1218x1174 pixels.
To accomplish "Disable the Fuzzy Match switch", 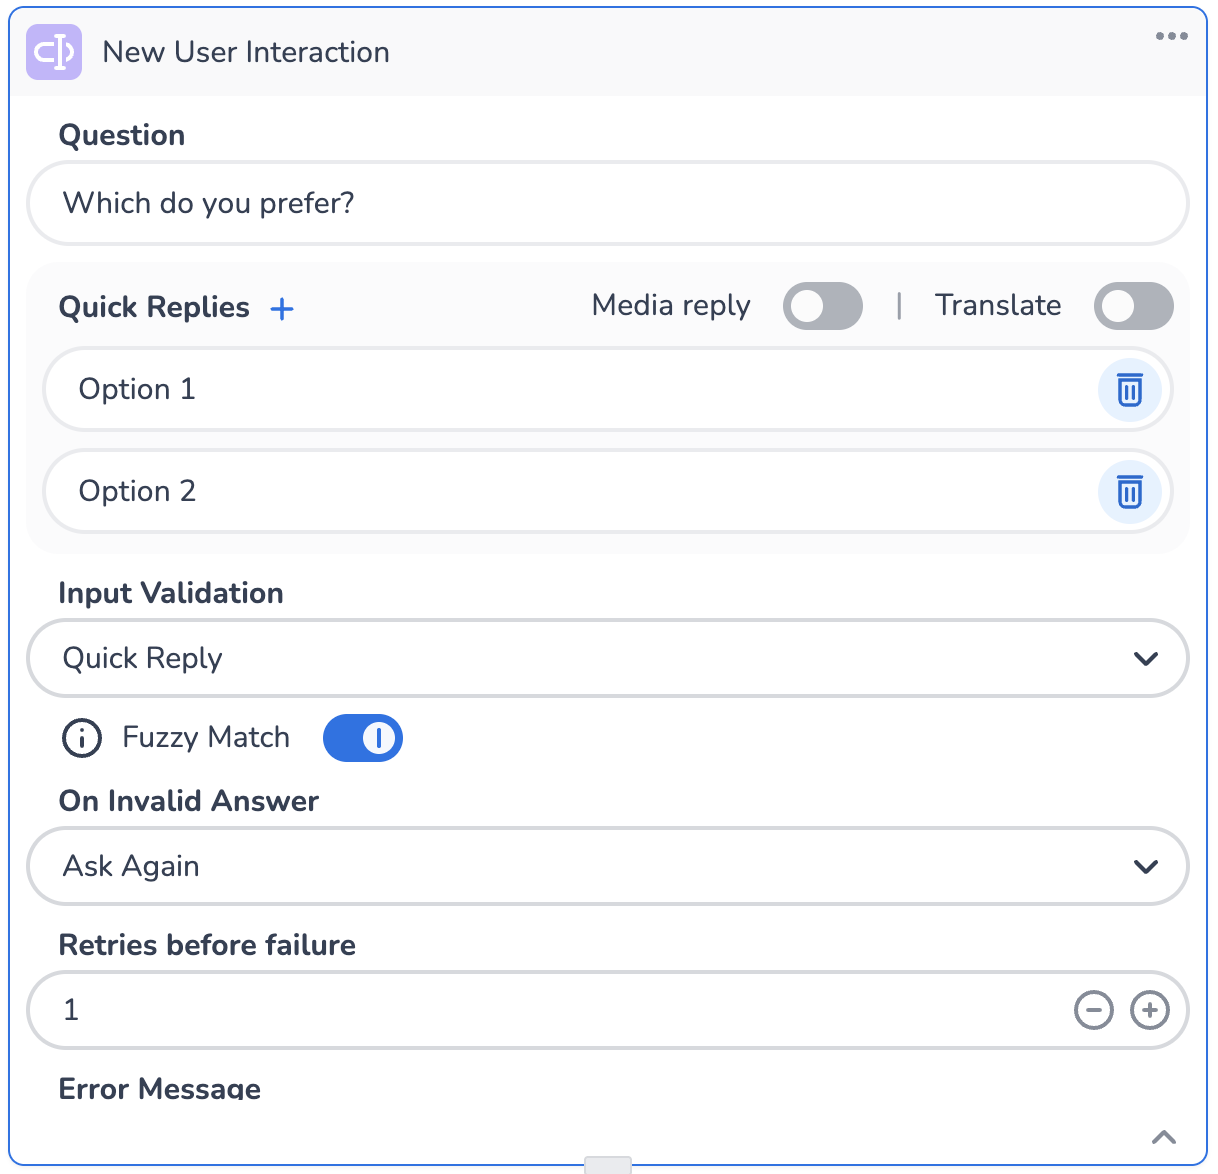I will coord(362,738).
